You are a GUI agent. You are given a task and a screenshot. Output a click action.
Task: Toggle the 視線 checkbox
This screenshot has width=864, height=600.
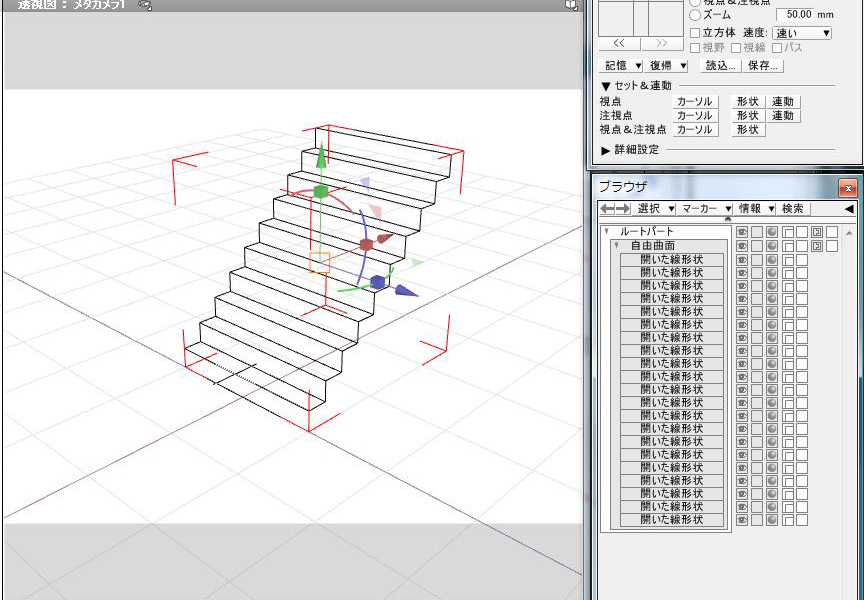736,48
